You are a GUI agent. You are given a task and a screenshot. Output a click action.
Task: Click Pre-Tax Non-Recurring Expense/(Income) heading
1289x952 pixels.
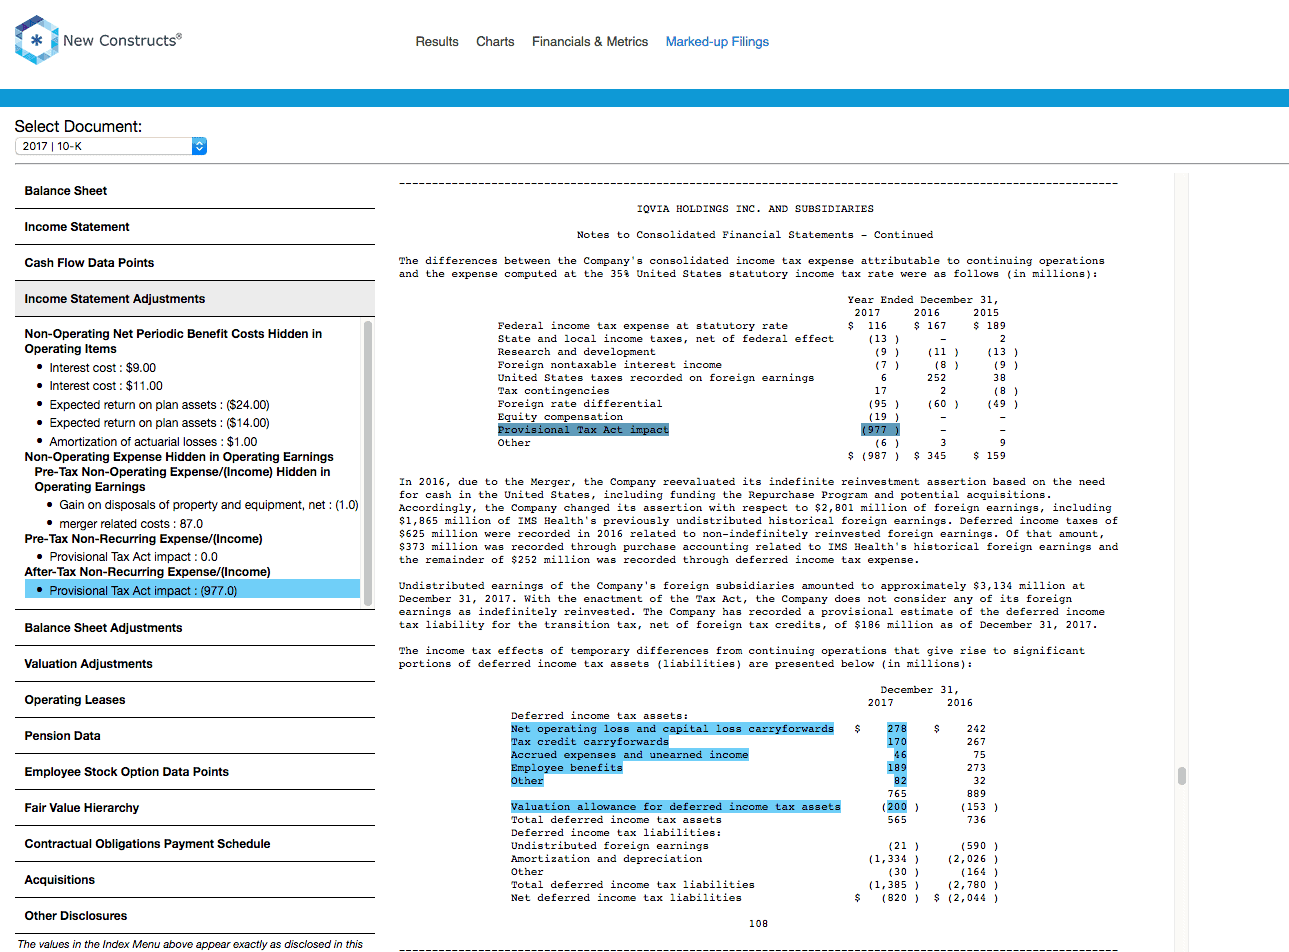pos(144,539)
